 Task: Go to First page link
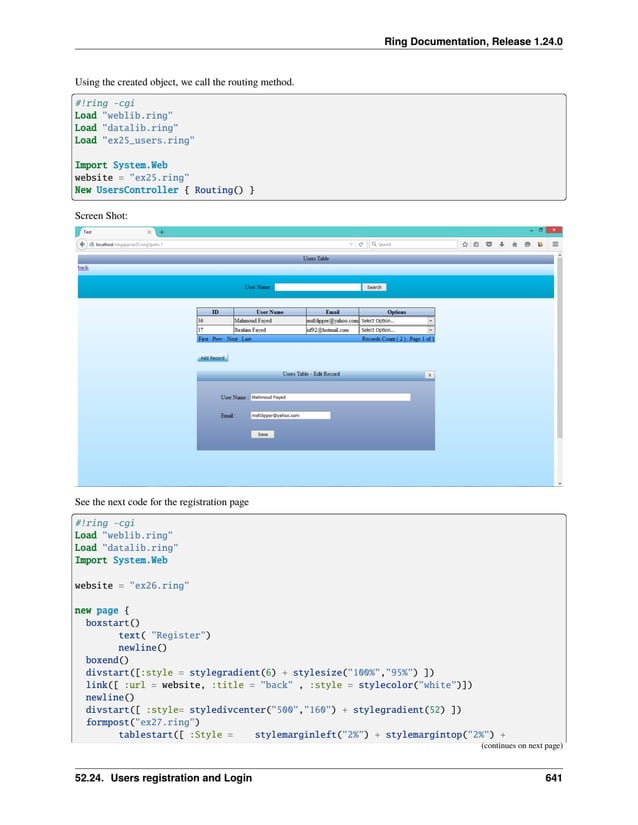pyautogui.click(x=204, y=339)
